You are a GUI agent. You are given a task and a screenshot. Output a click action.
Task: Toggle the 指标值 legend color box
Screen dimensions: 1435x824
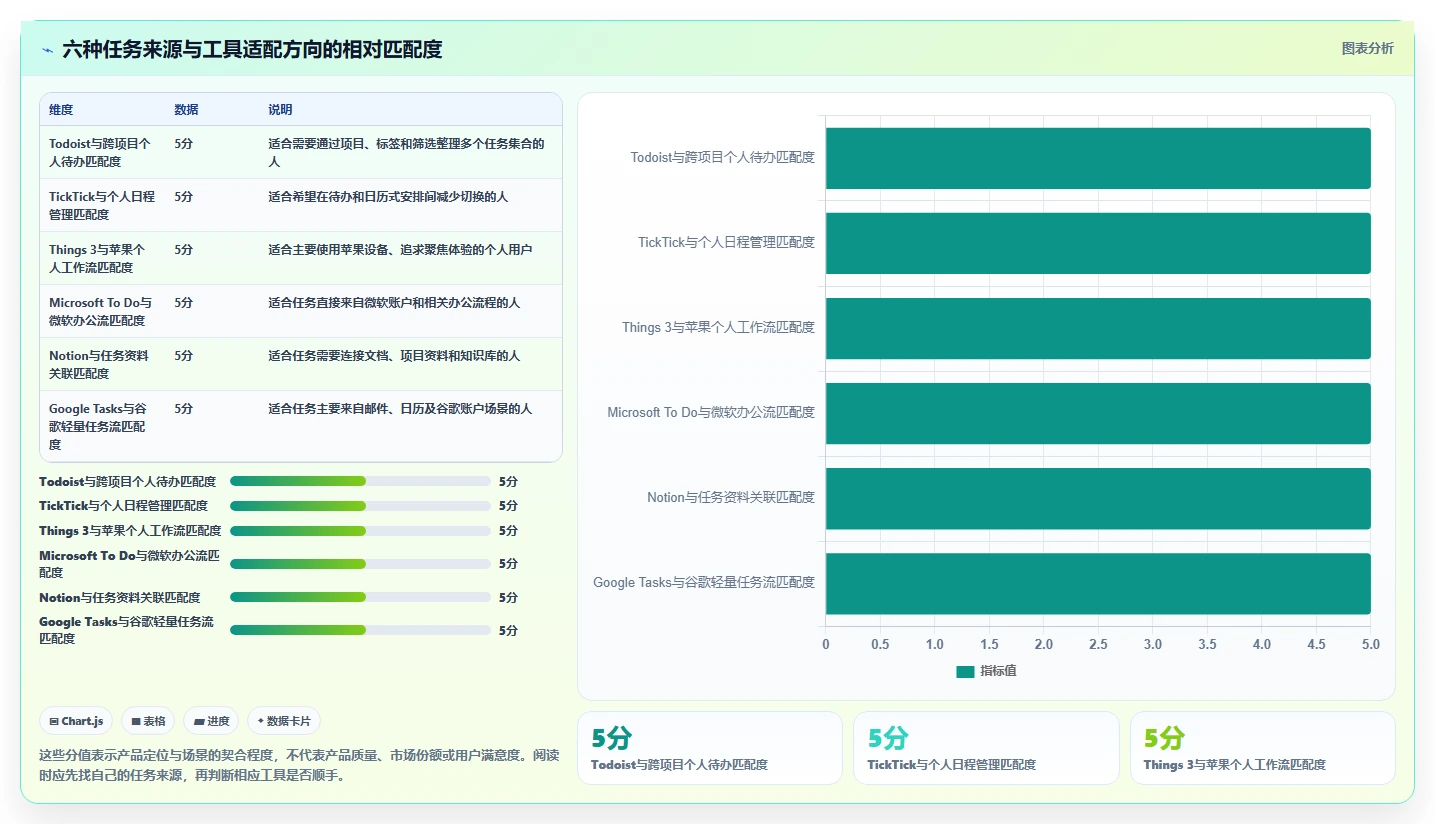point(965,672)
